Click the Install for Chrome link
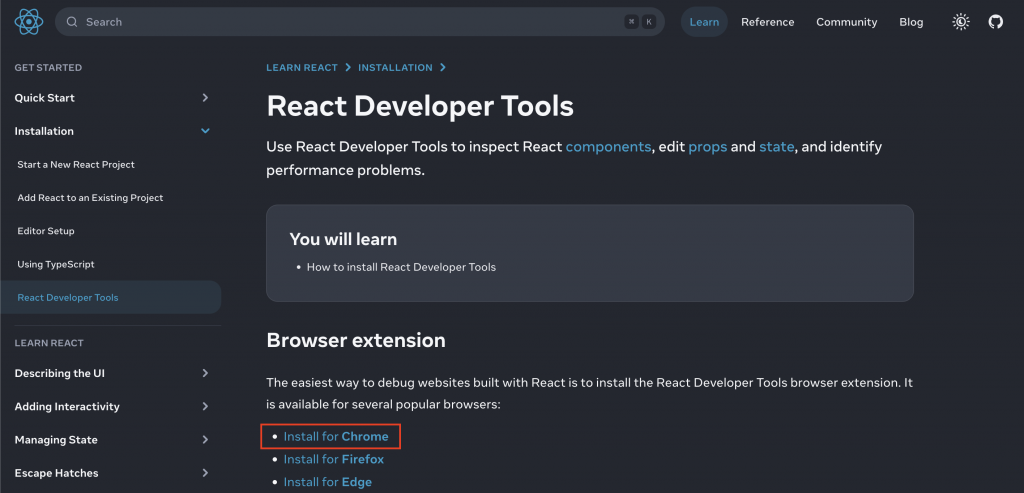 336,437
